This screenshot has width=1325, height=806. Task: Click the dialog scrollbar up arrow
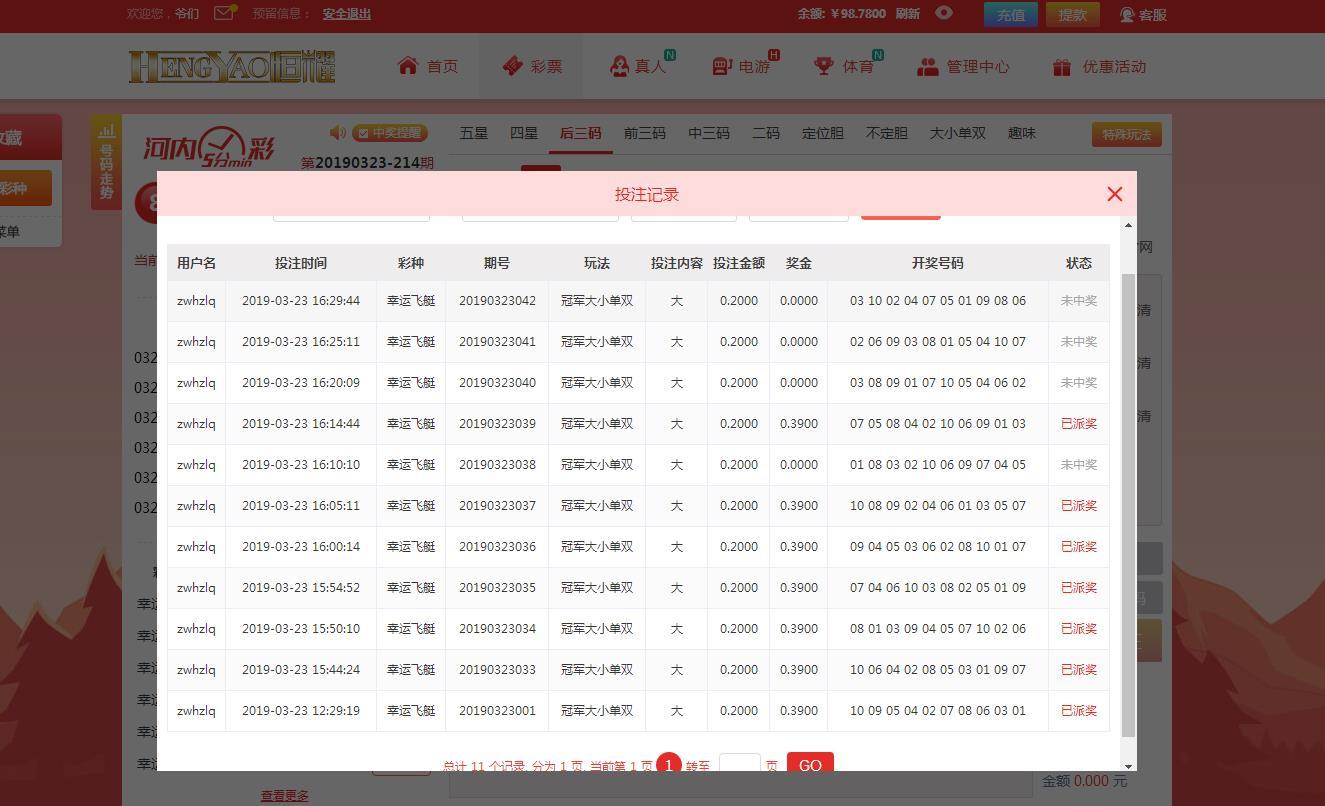(1129, 224)
